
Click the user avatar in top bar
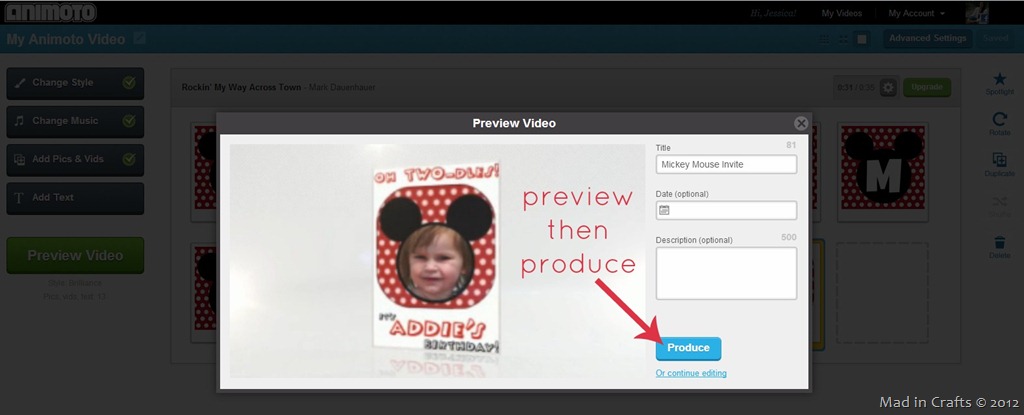coord(977,12)
